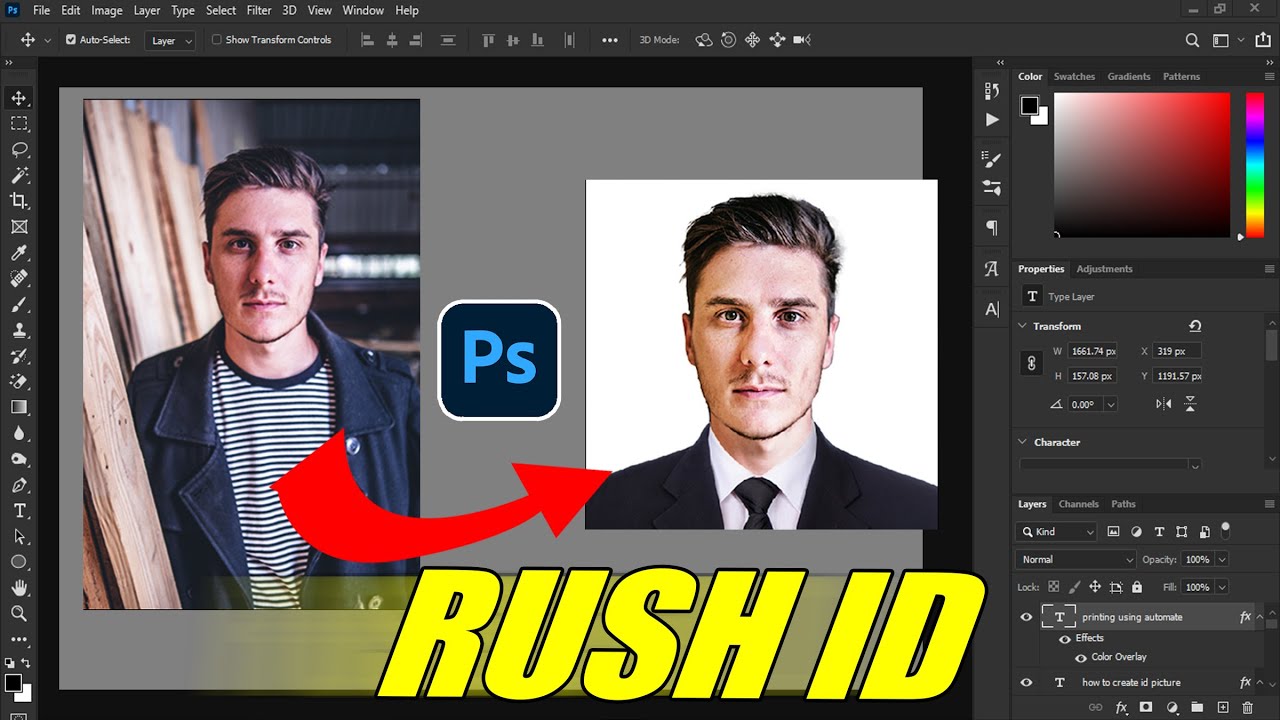
Task: Click the vertical hue slider
Action: click(x=1254, y=165)
